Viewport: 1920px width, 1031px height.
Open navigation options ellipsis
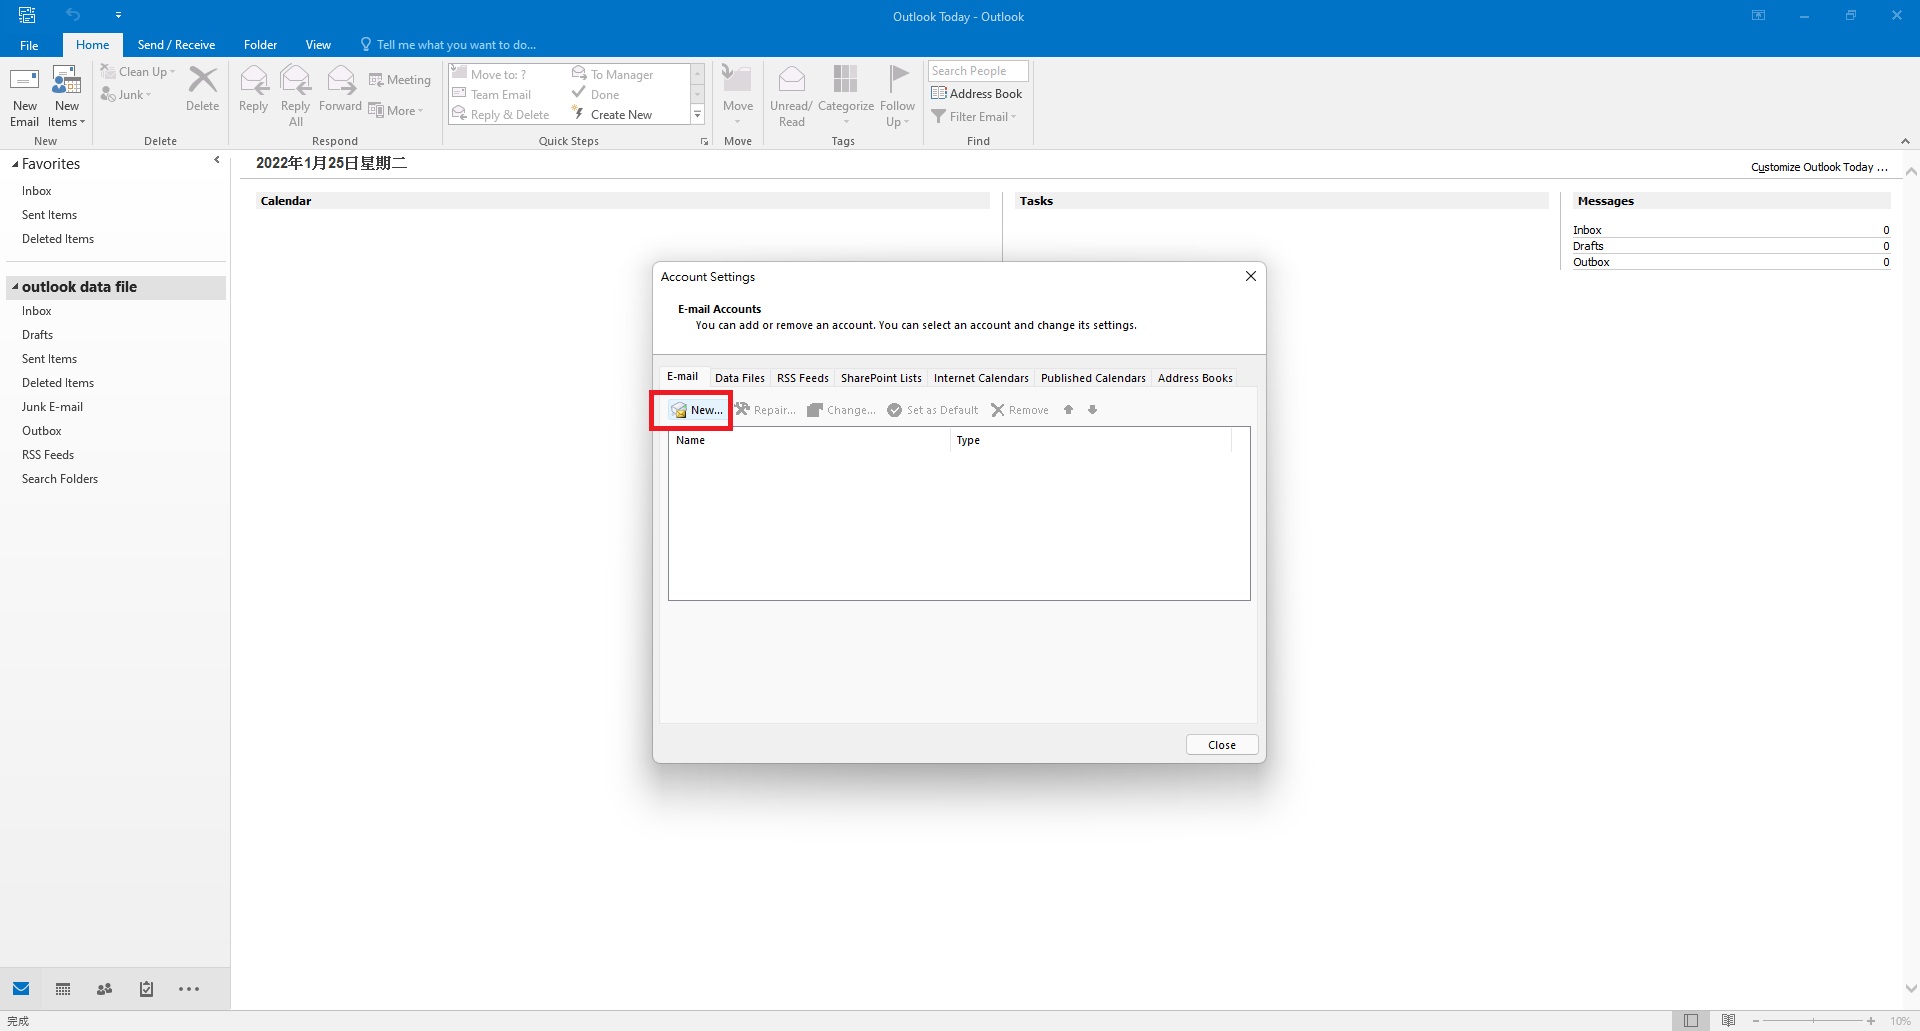coord(189,989)
